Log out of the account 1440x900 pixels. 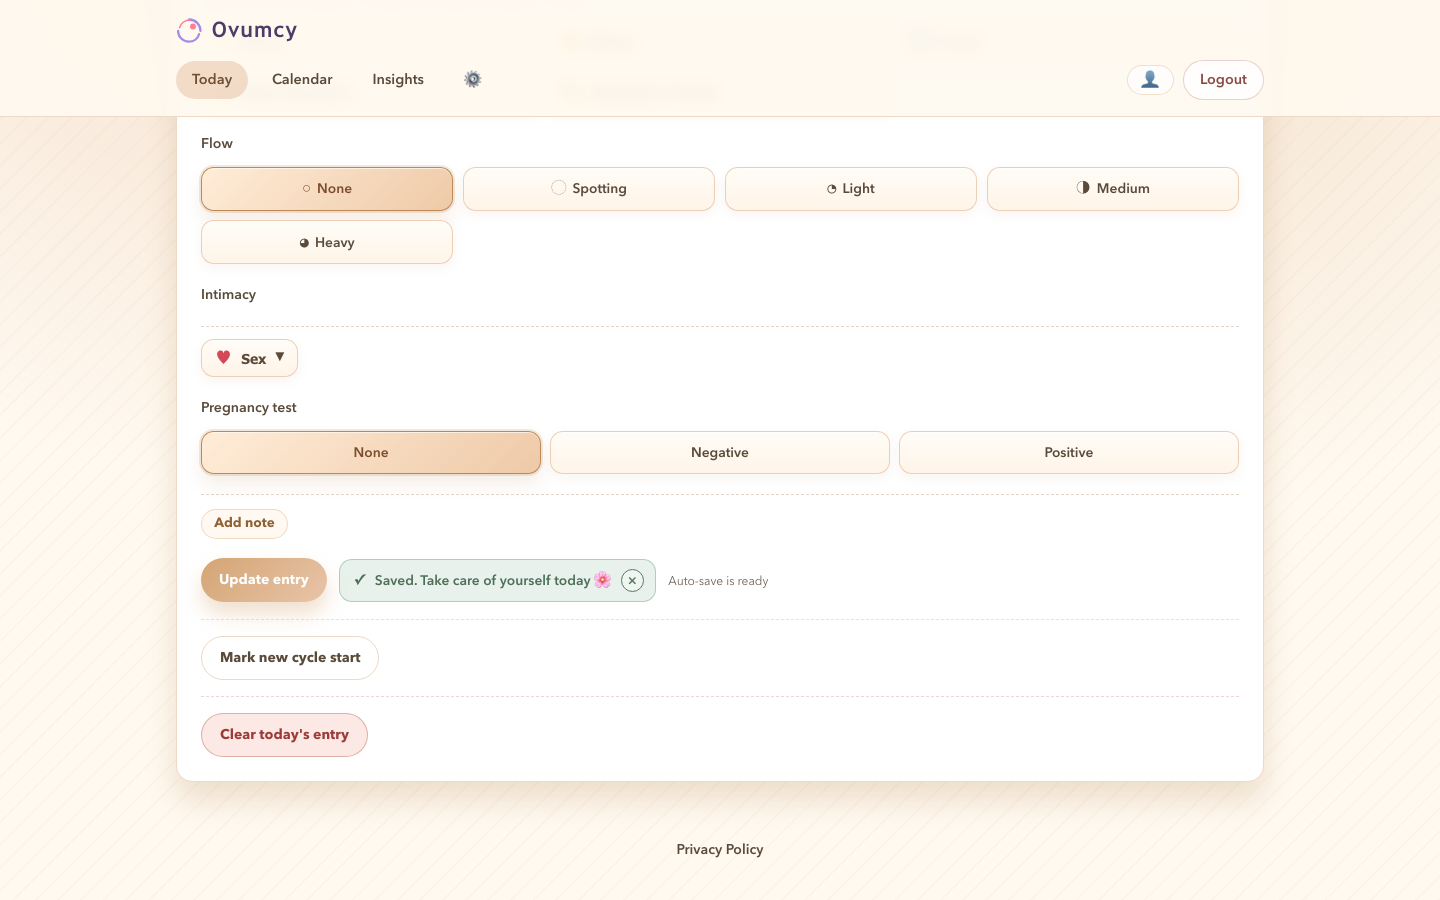pos(1223,80)
